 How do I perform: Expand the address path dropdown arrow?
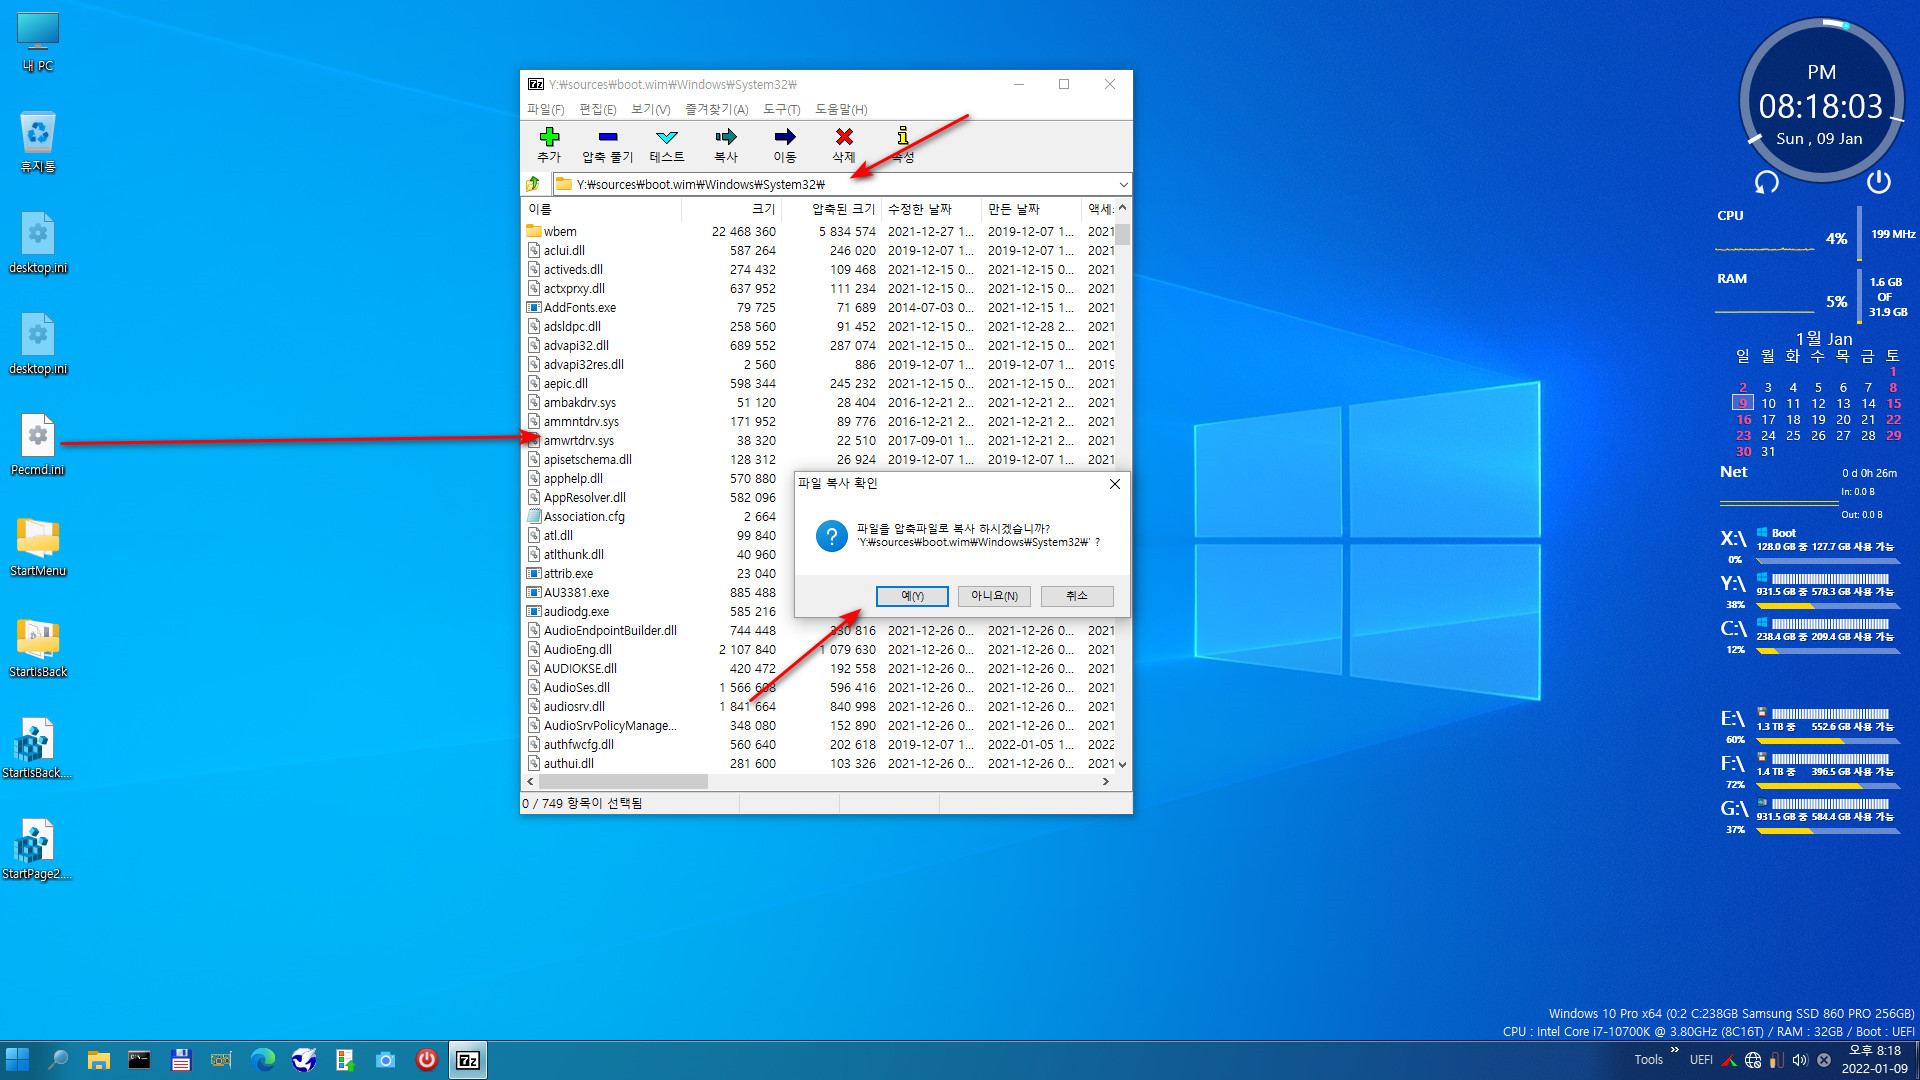1123,184
